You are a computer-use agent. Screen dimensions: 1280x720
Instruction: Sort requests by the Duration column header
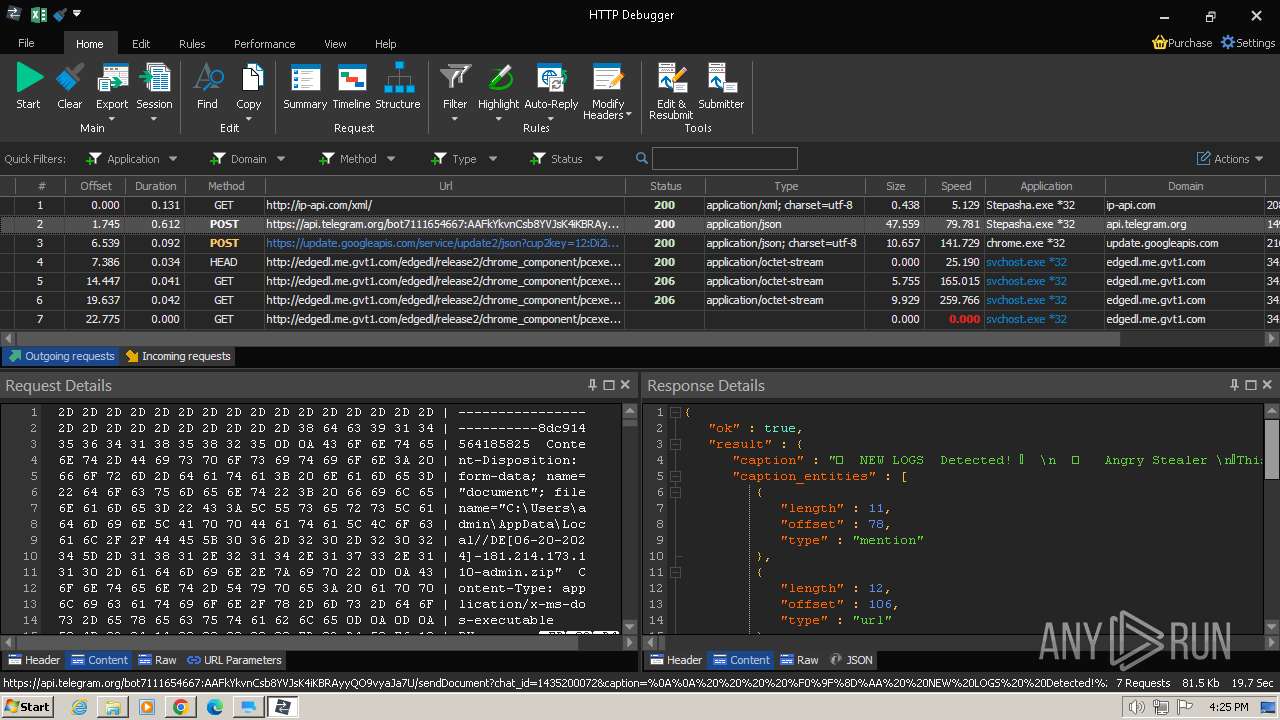coord(155,186)
